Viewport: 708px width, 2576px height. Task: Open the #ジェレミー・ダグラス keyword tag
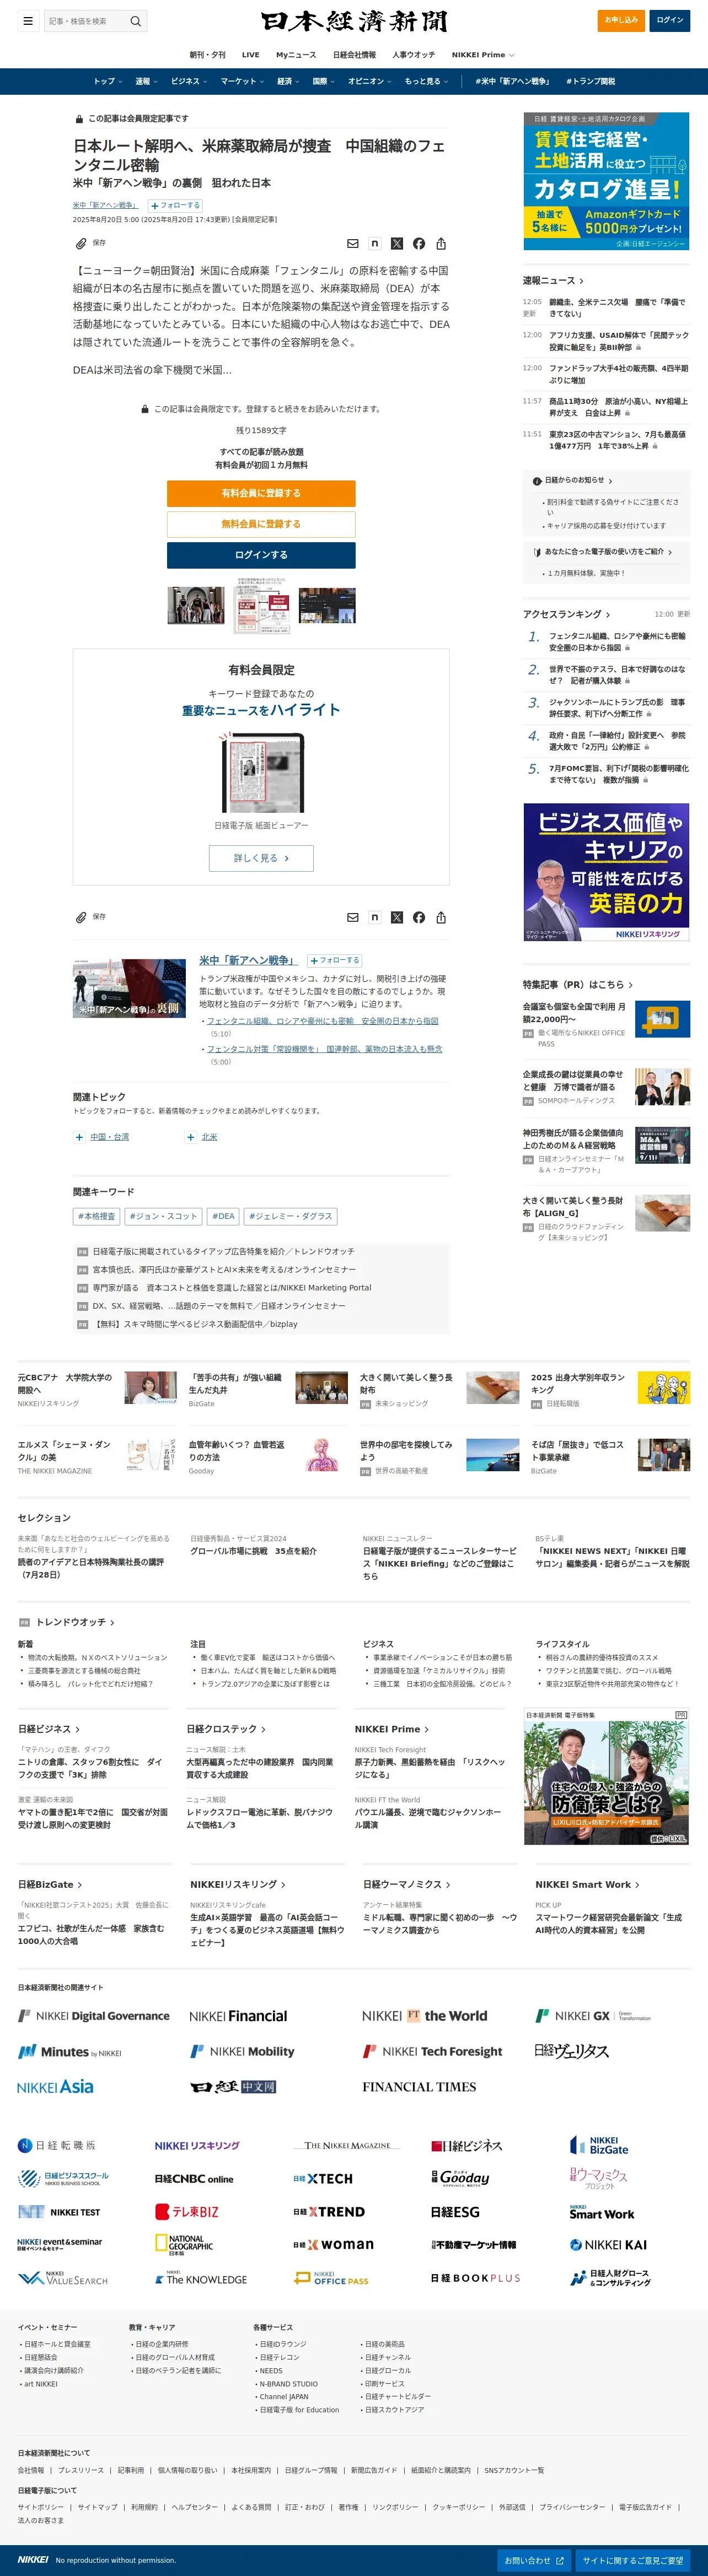pyautogui.click(x=290, y=1217)
